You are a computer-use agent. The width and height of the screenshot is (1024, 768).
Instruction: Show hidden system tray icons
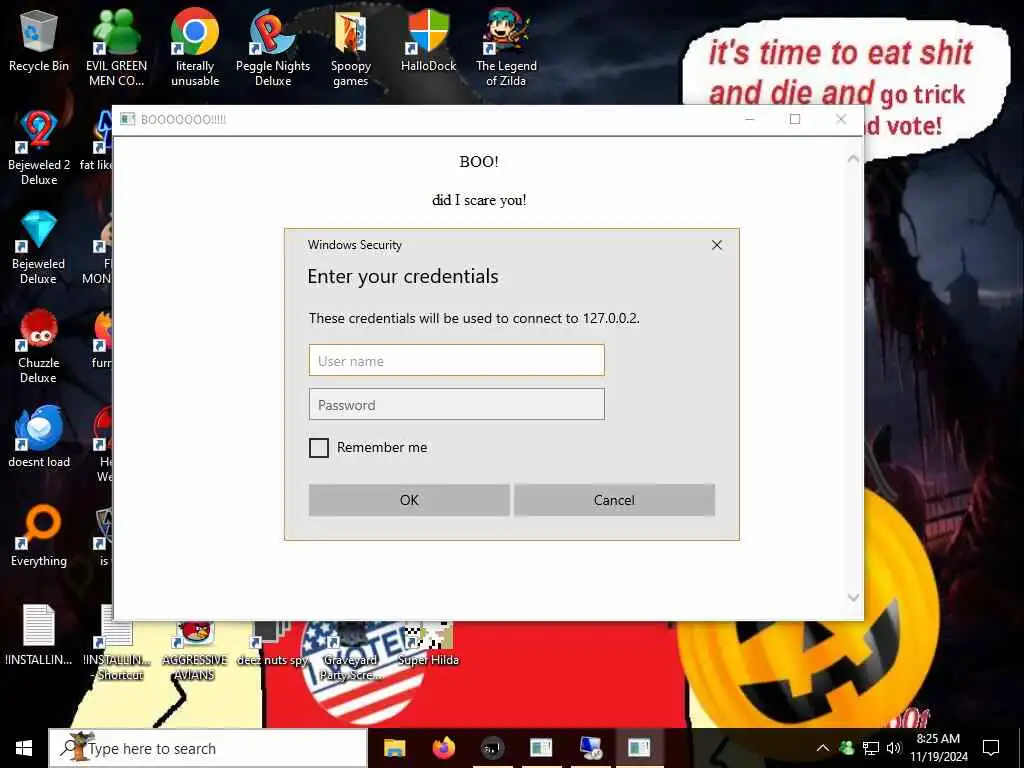(823, 748)
